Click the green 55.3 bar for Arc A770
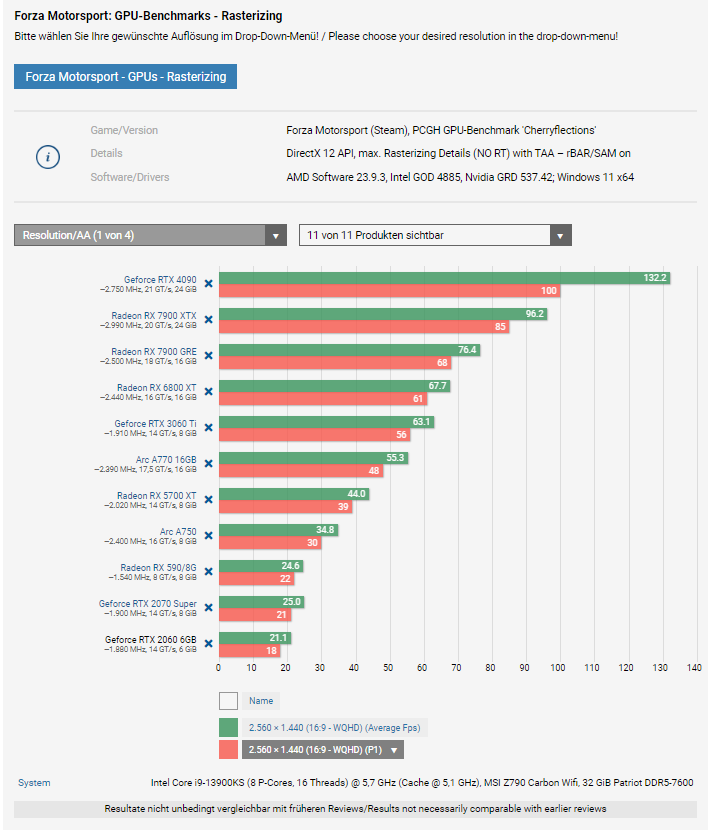719x833 pixels. pos(313,458)
